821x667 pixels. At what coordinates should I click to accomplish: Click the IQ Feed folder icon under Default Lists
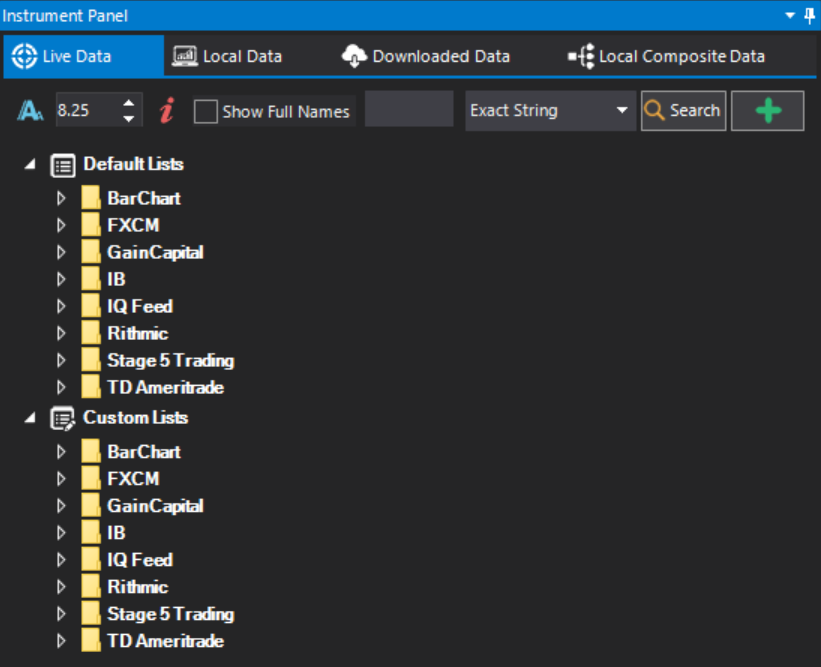tap(91, 306)
